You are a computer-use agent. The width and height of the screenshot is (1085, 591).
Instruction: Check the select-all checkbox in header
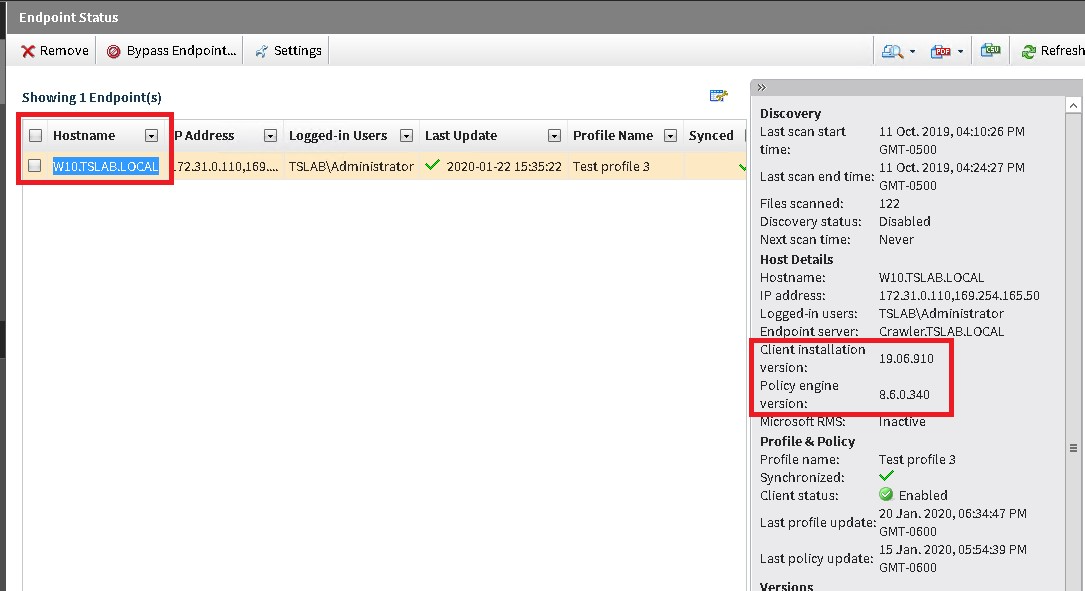coord(36,136)
